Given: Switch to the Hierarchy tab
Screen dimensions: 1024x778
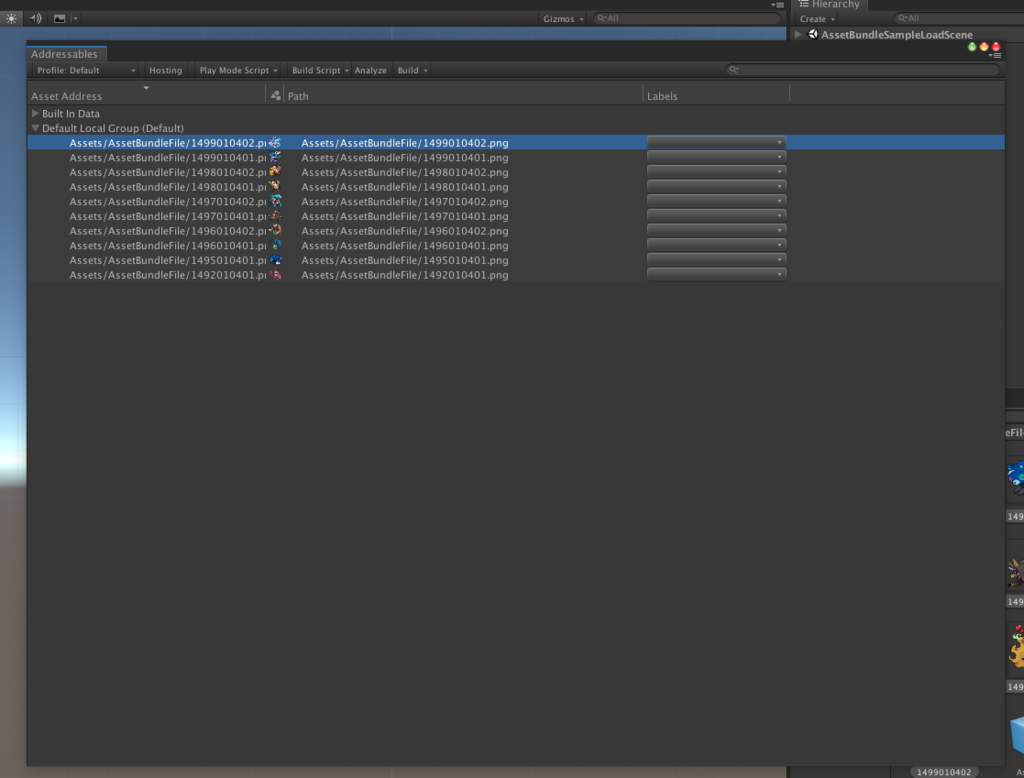Looking at the screenshot, I should [829, 5].
